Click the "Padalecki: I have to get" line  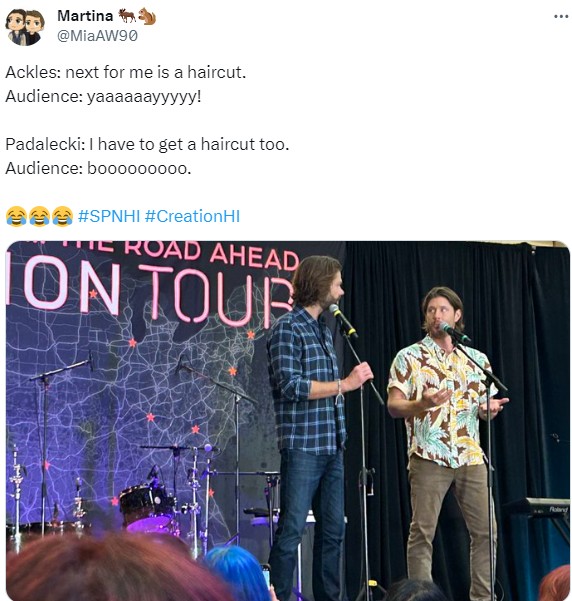point(147,145)
